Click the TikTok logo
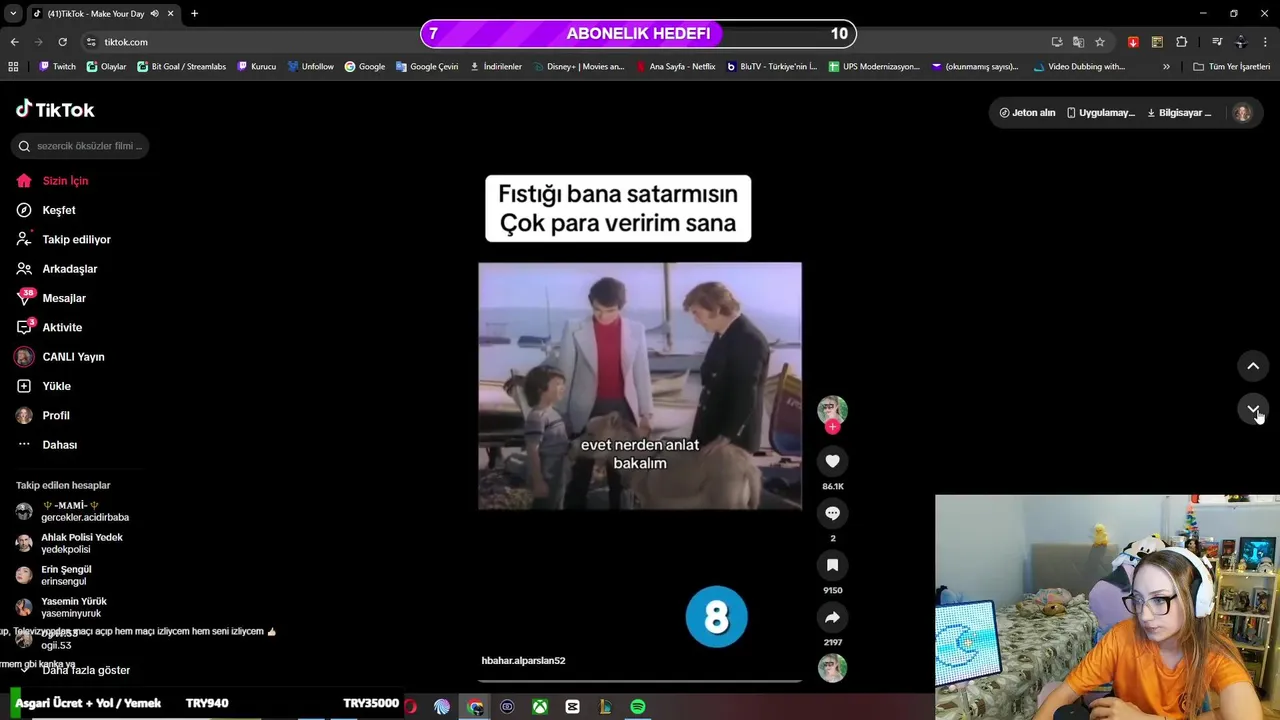This screenshot has width=1280, height=720. click(x=55, y=109)
